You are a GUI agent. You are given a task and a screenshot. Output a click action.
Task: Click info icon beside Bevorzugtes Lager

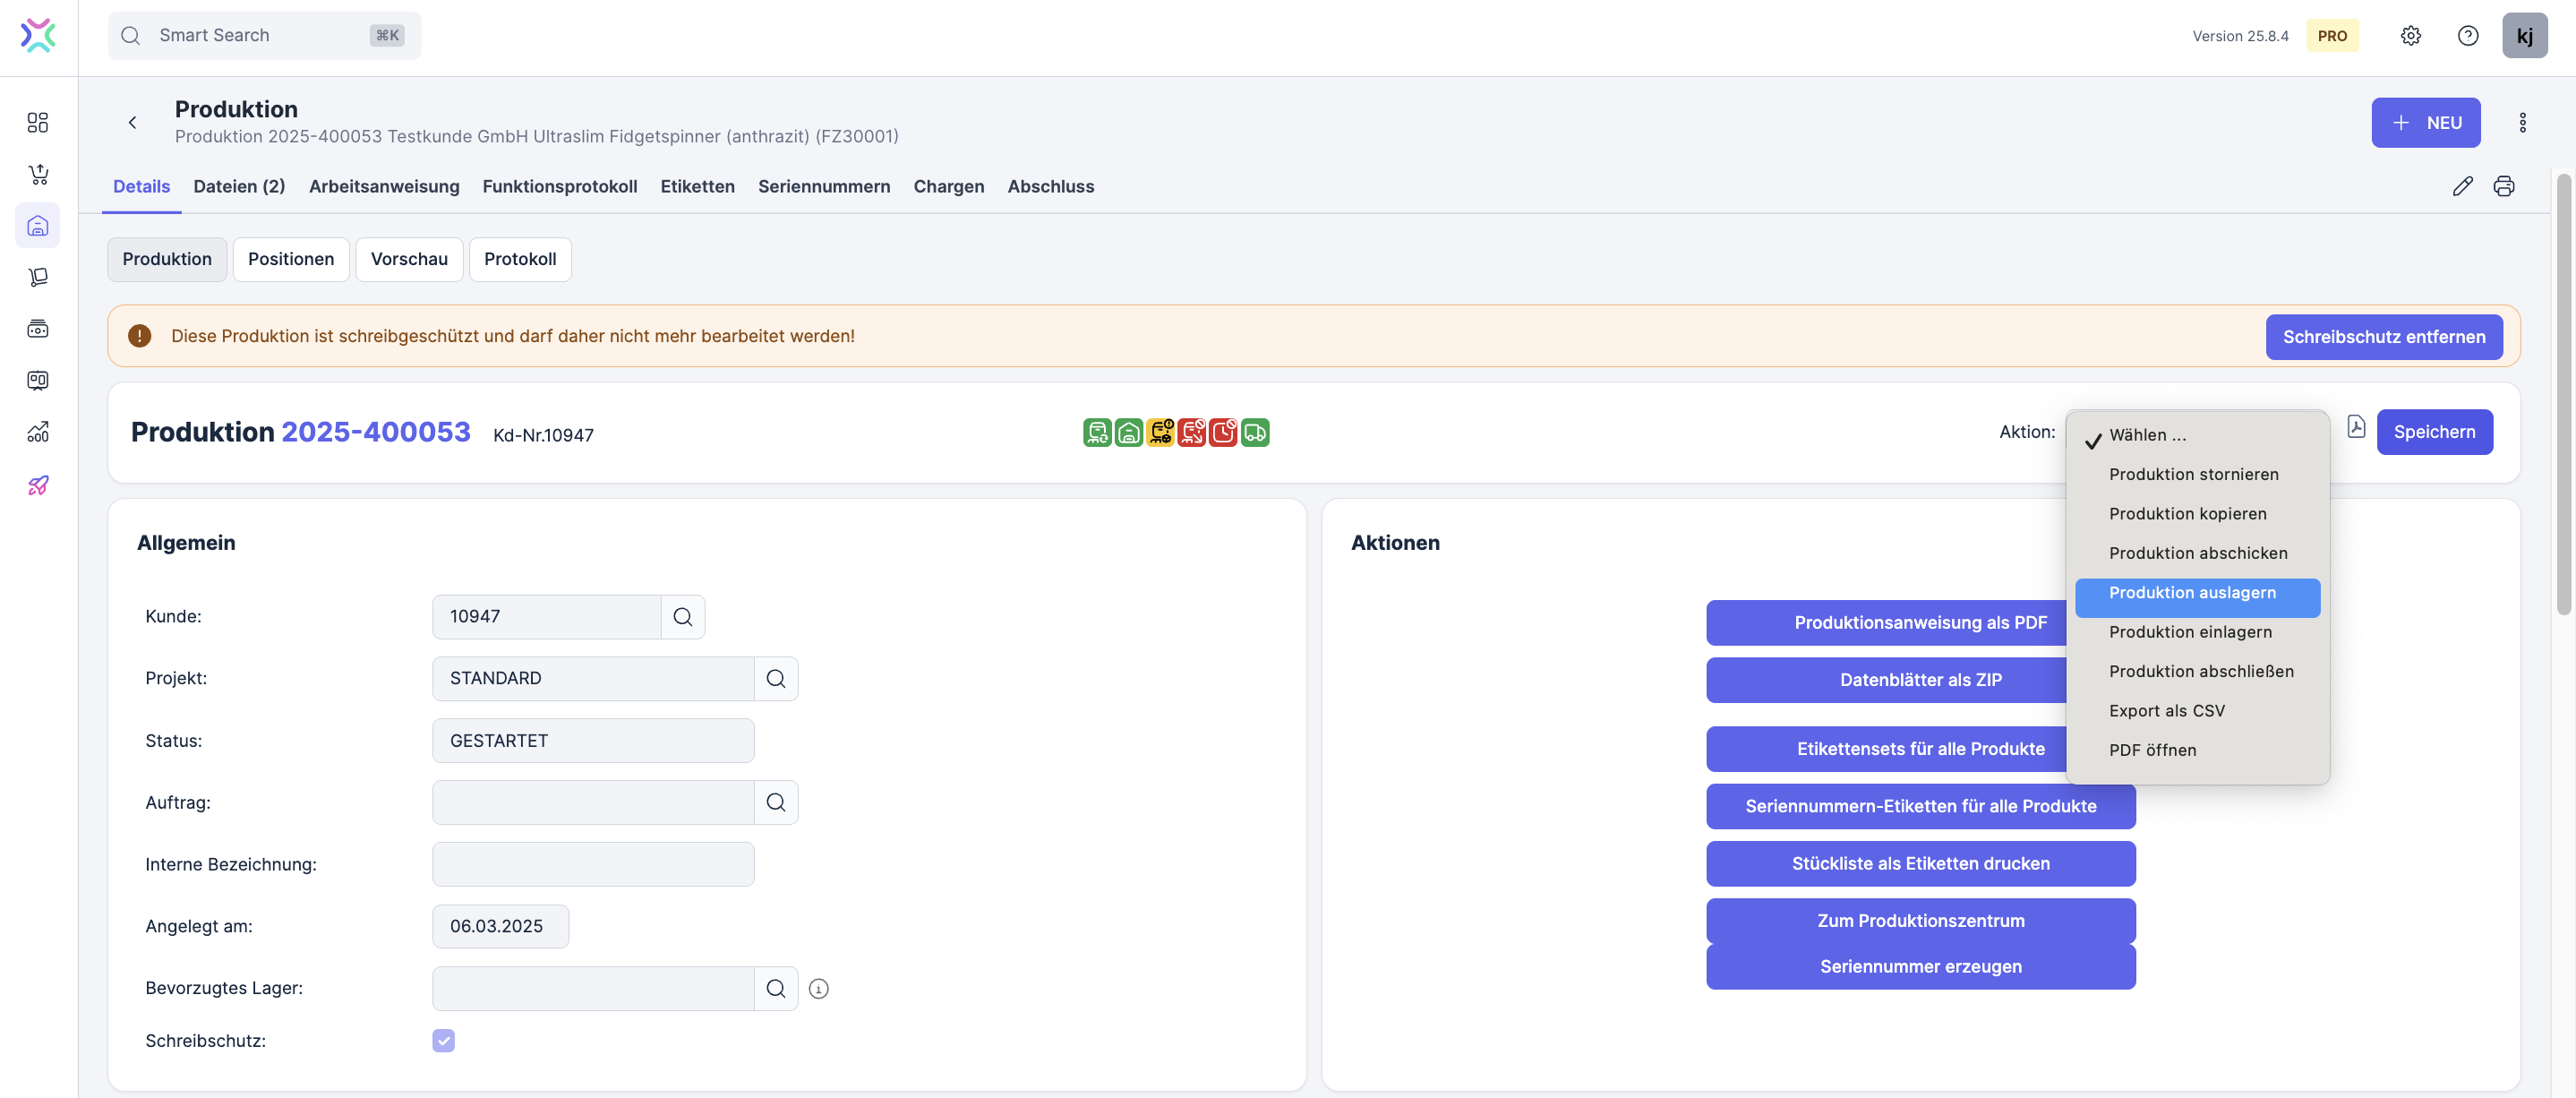click(818, 988)
